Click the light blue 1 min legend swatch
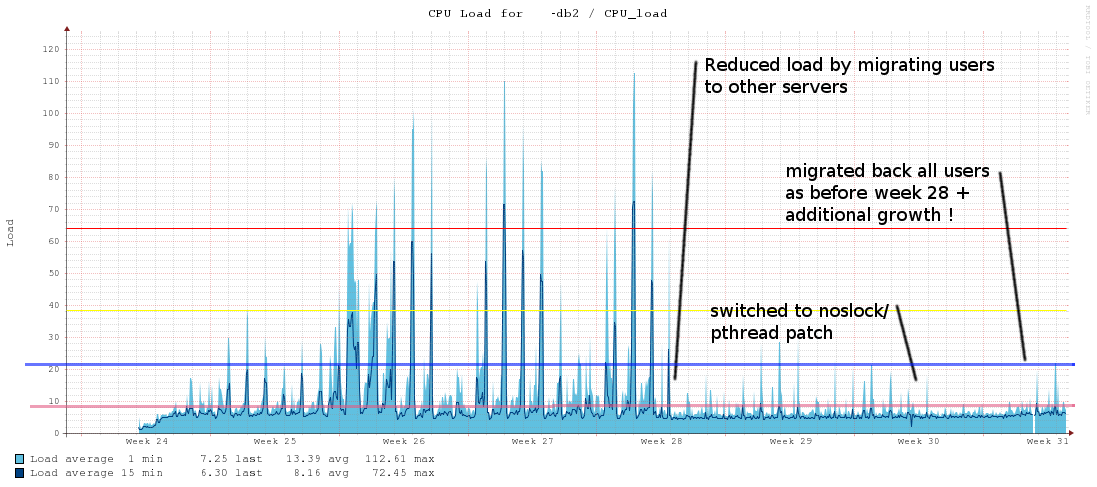This screenshot has width=1097, height=487. click(x=20, y=458)
